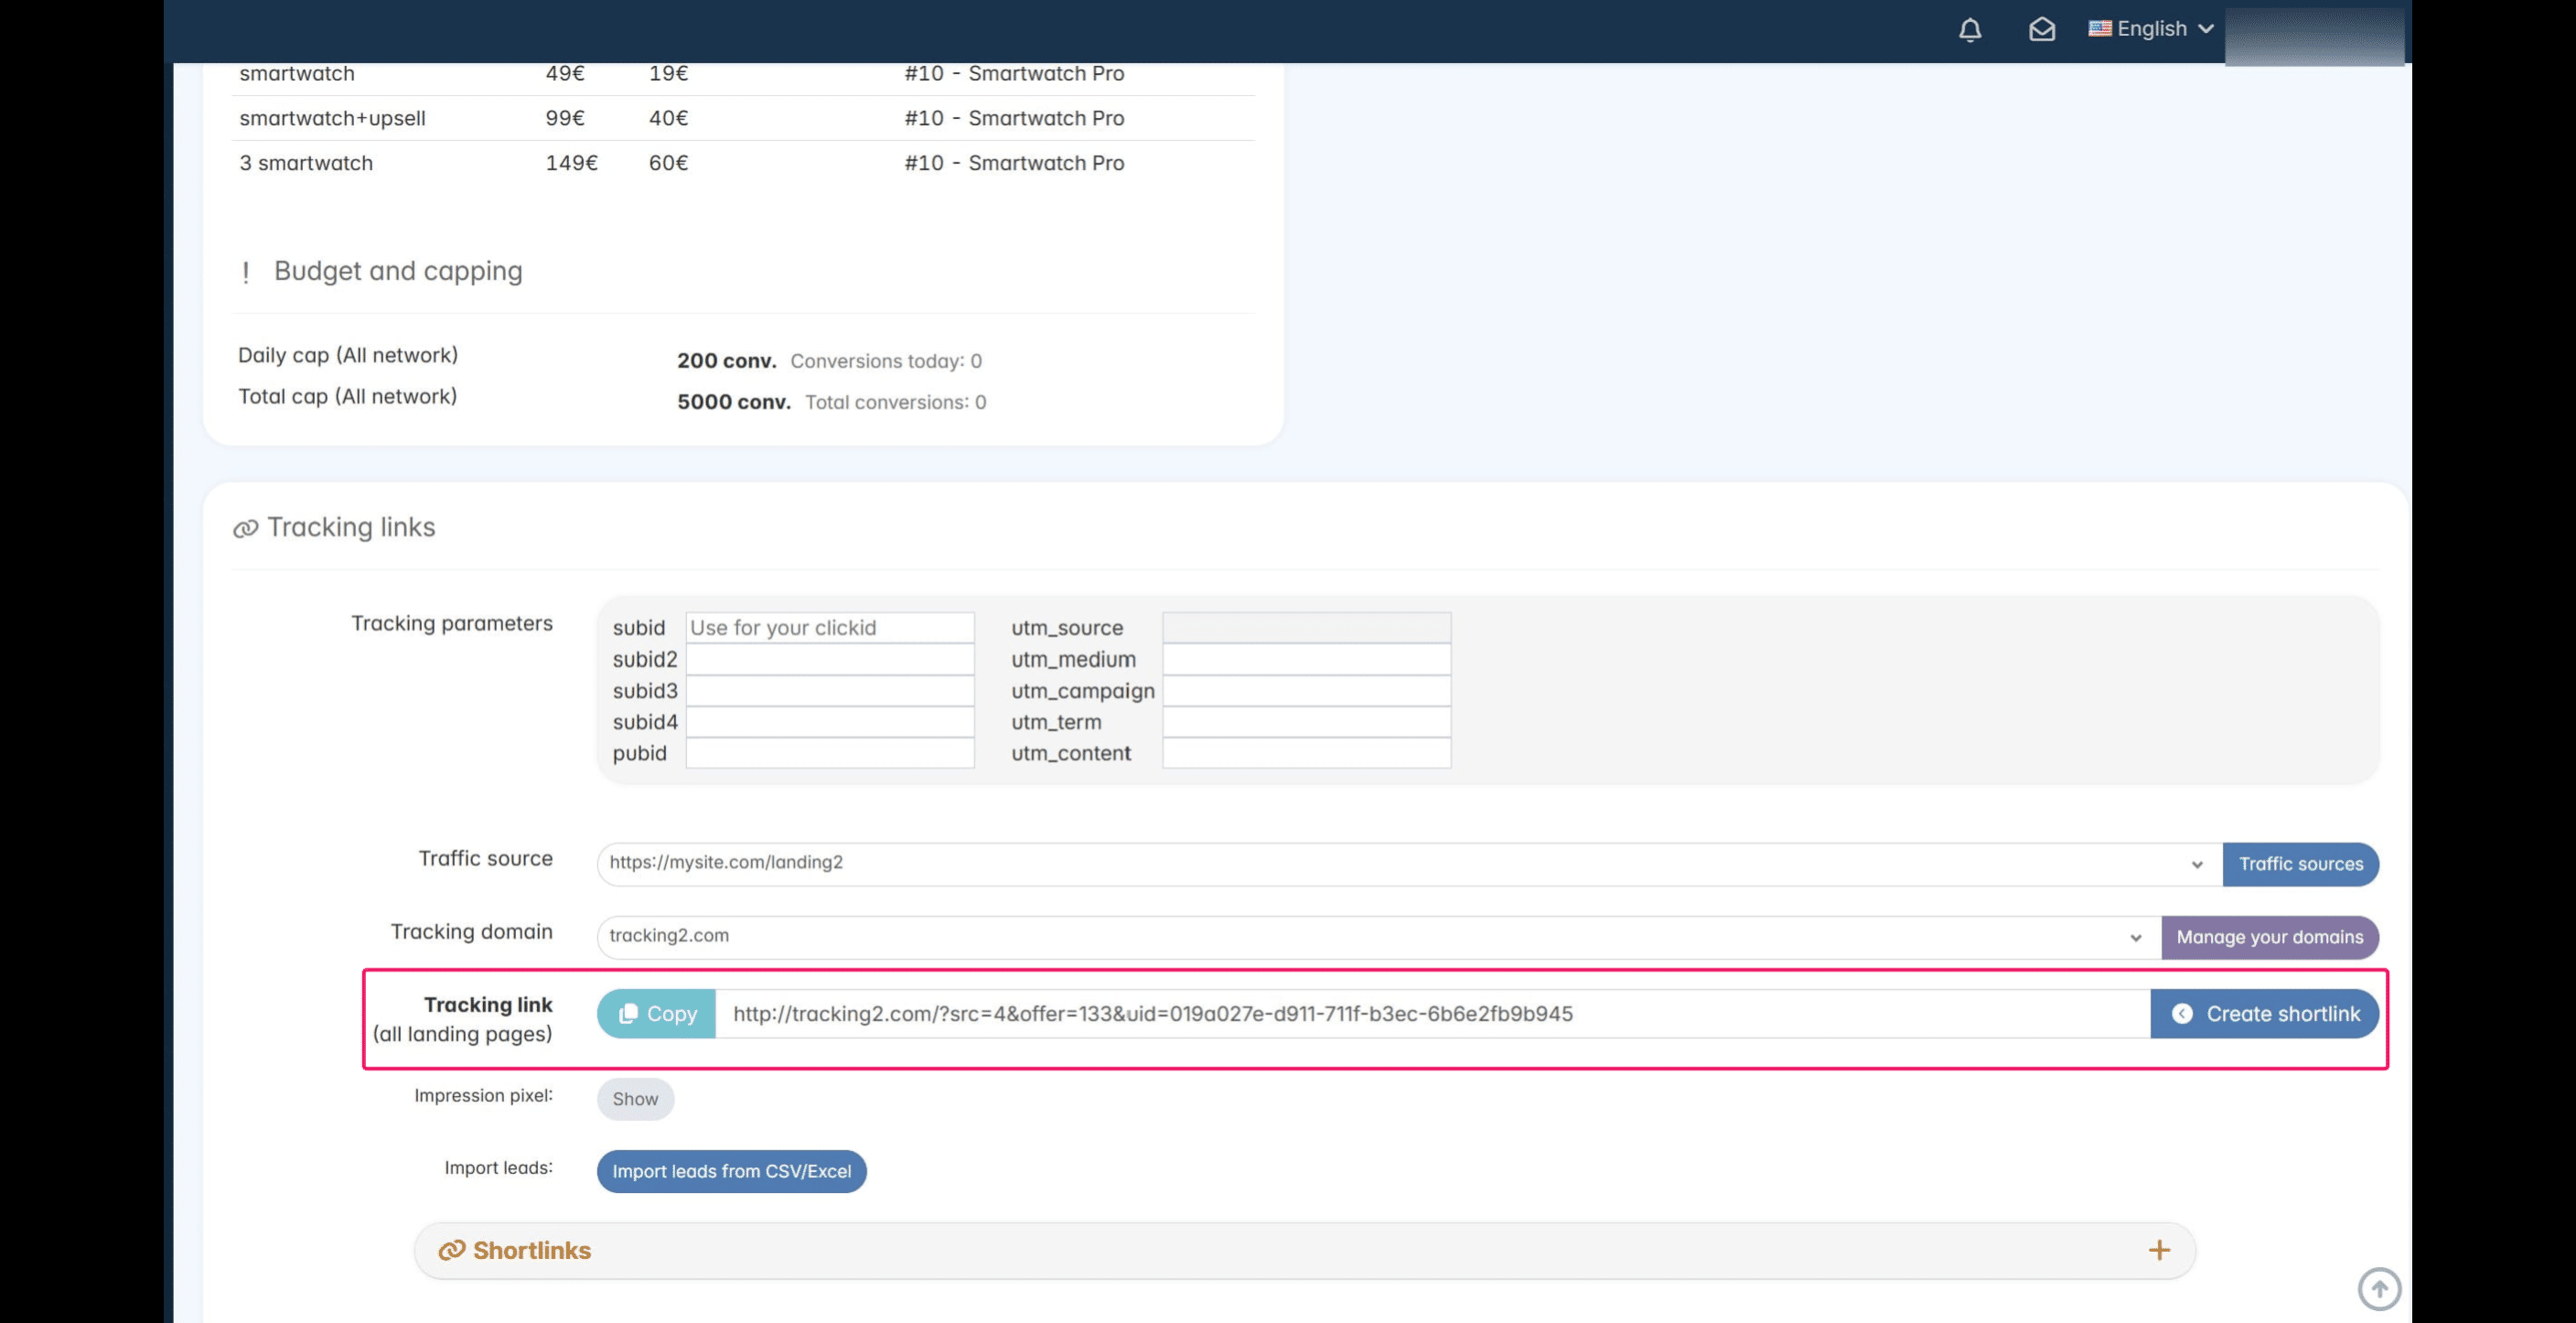This screenshot has height=1323, width=2576.
Task: Click the Create shortlink button
Action: coord(2264,1014)
